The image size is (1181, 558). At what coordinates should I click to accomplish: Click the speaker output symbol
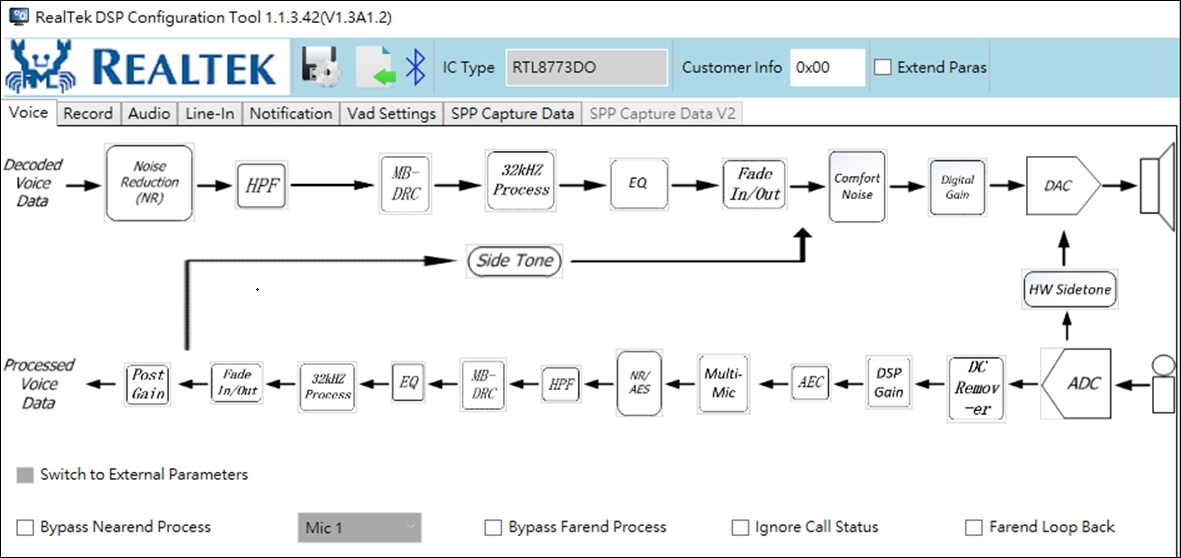point(1156,185)
